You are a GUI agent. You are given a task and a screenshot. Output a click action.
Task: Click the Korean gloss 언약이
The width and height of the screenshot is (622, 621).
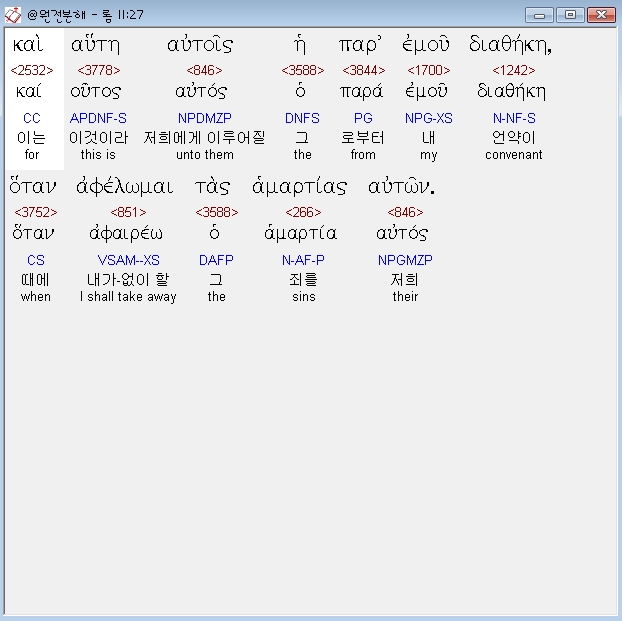point(514,138)
